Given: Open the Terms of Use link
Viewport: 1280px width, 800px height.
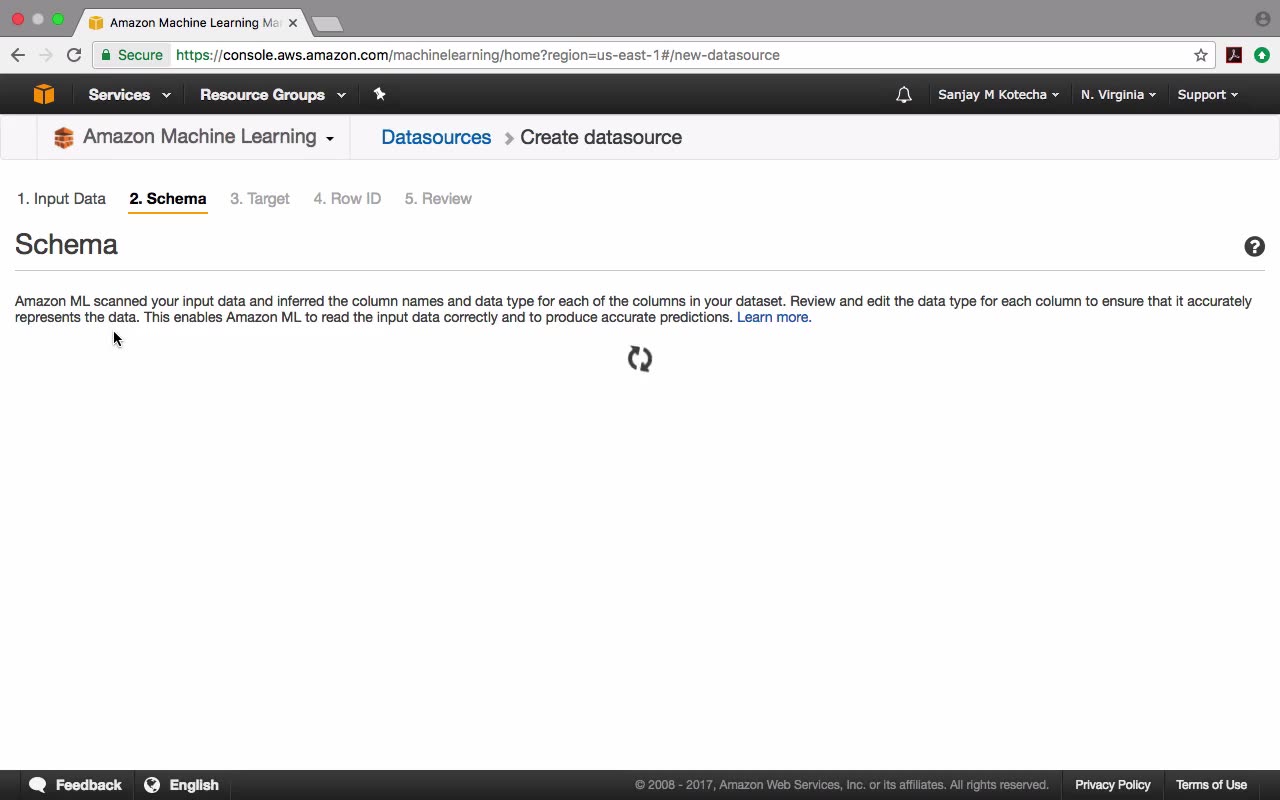Looking at the screenshot, I should 1211,785.
